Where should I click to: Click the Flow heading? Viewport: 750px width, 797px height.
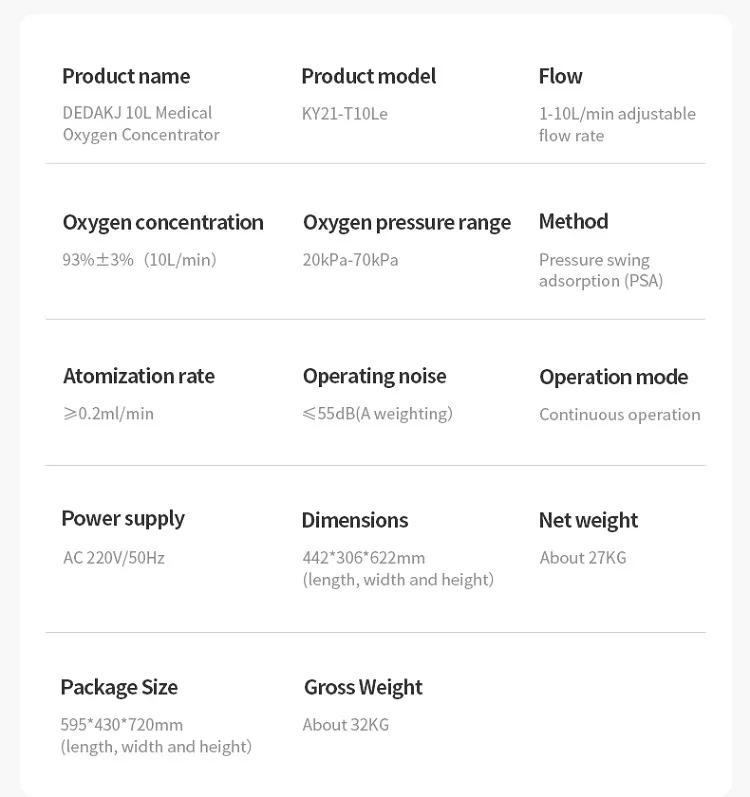[560, 77]
